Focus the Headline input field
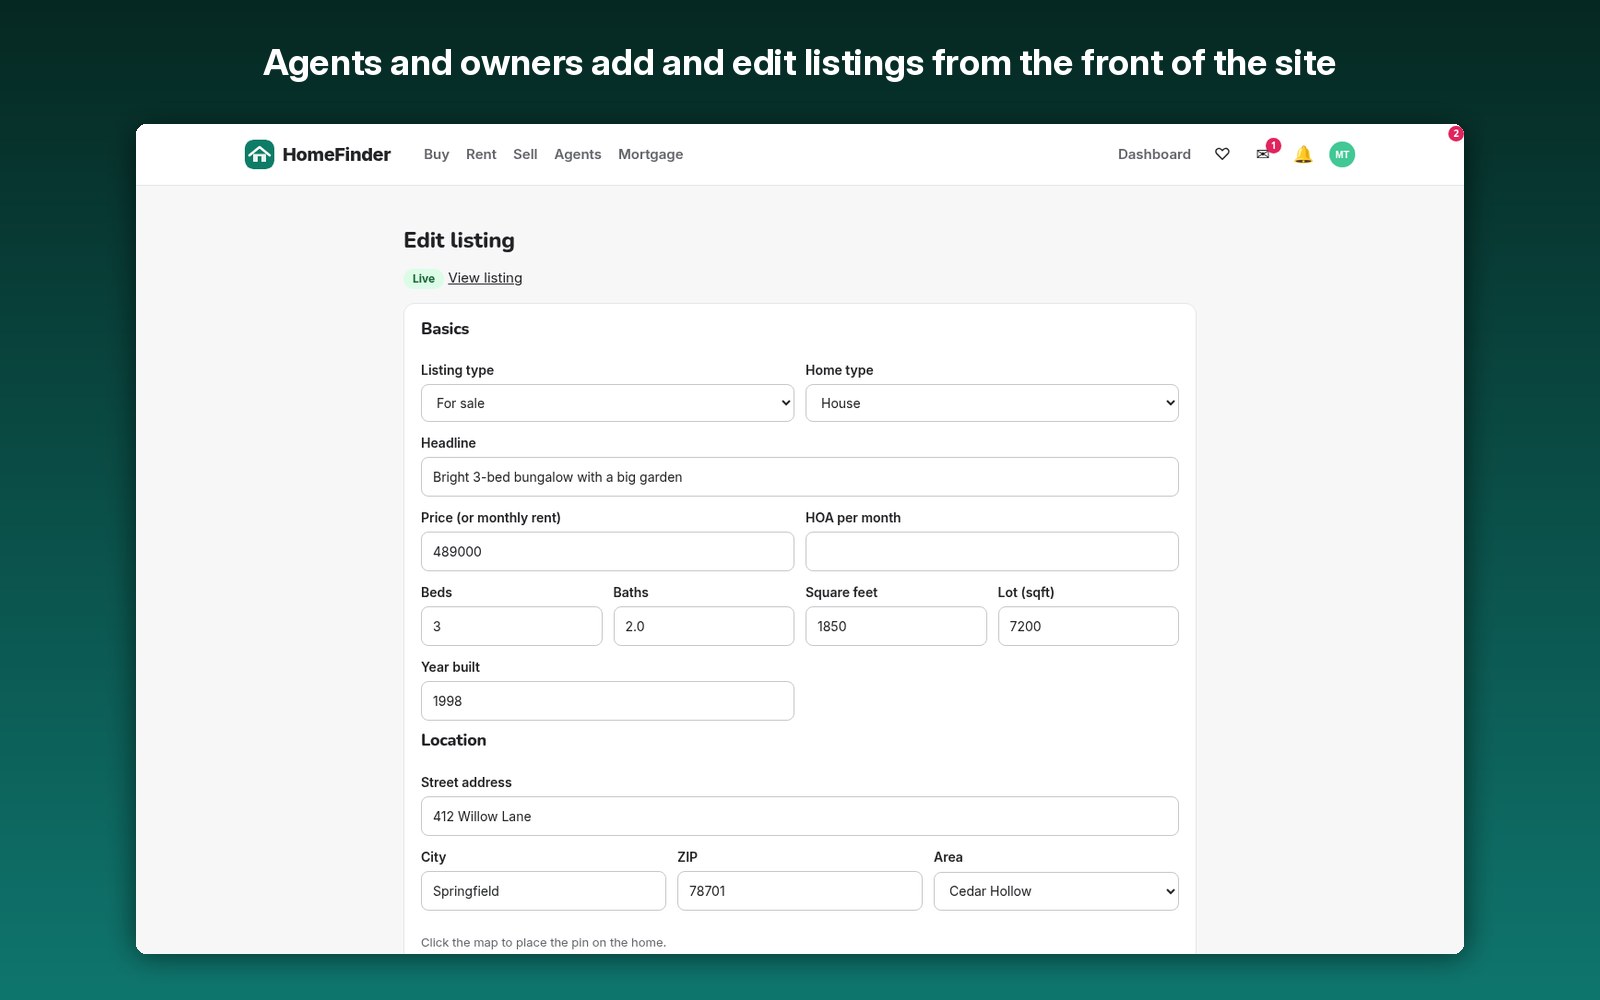This screenshot has height=1000, width=1600. 800,477
